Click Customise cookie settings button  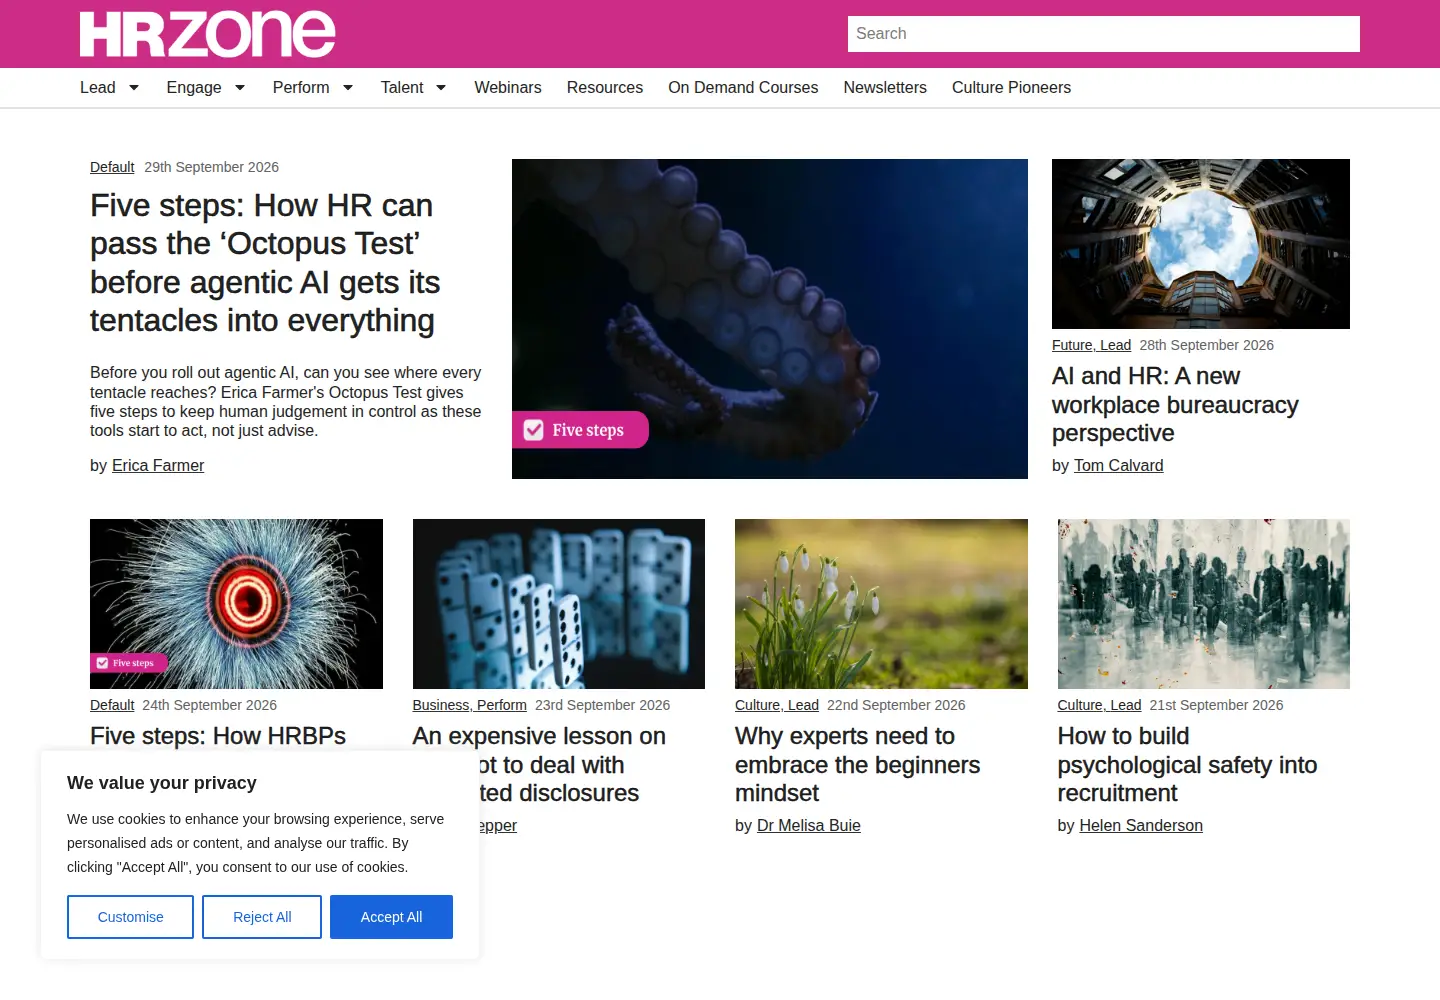click(x=130, y=917)
